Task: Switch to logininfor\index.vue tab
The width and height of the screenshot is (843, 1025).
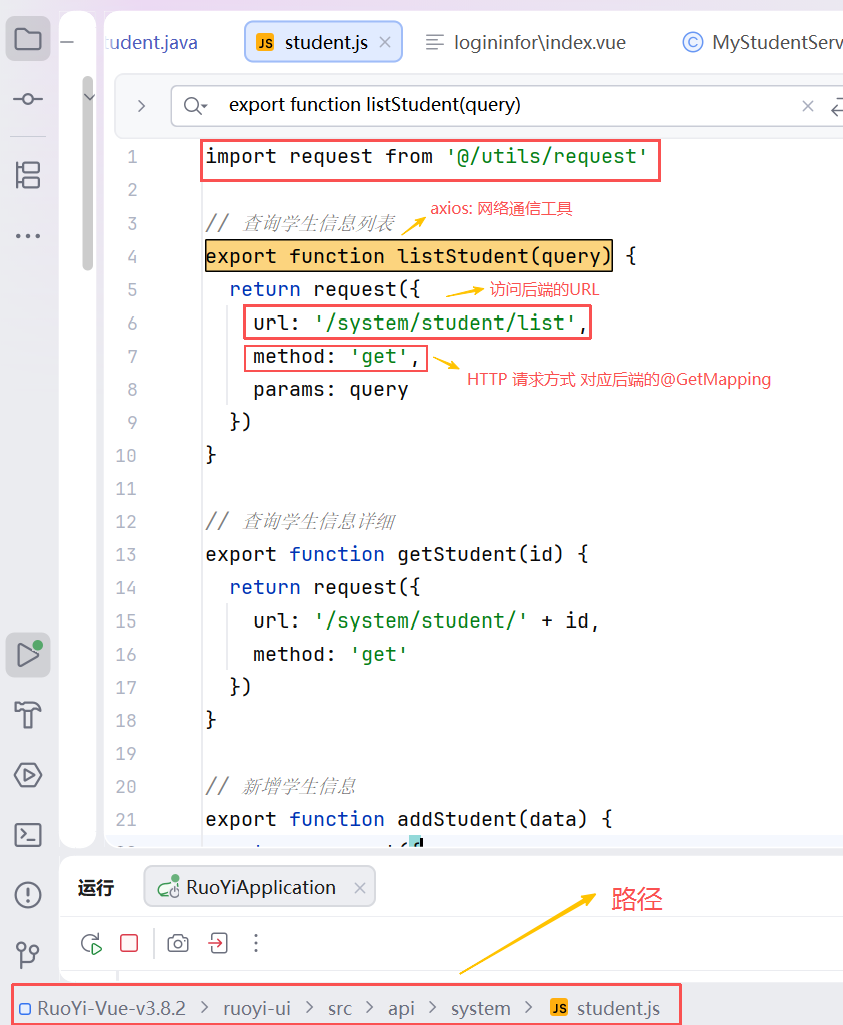Action: point(525,42)
